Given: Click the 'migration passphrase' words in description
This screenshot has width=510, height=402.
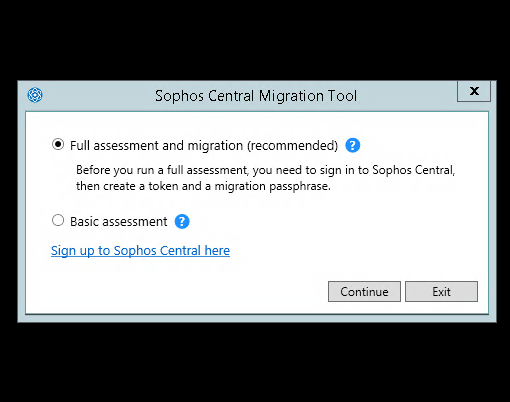Looking at the screenshot, I should [x=272, y=186].
